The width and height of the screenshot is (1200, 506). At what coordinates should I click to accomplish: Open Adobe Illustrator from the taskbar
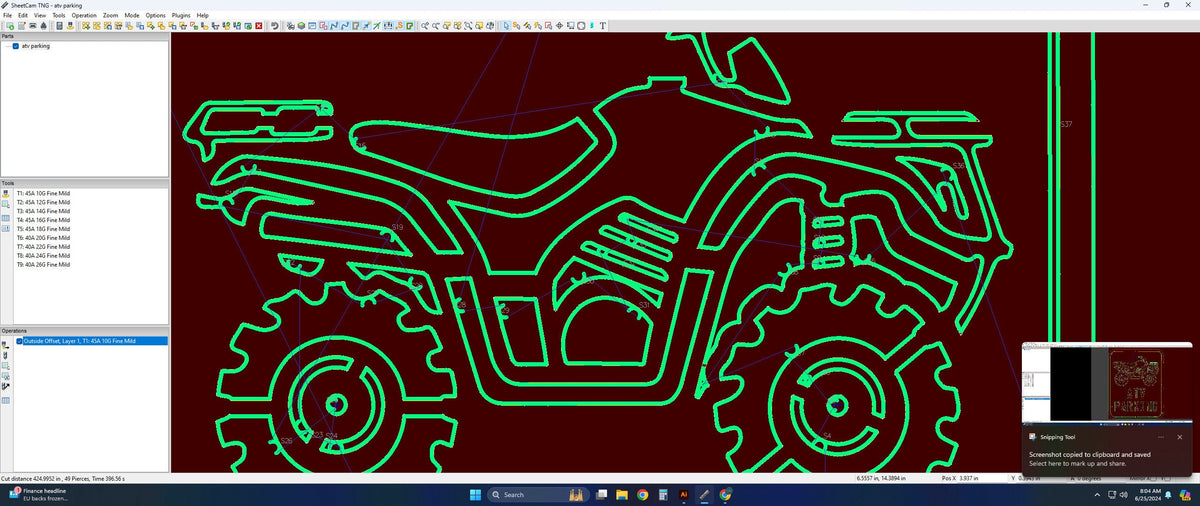684,494
